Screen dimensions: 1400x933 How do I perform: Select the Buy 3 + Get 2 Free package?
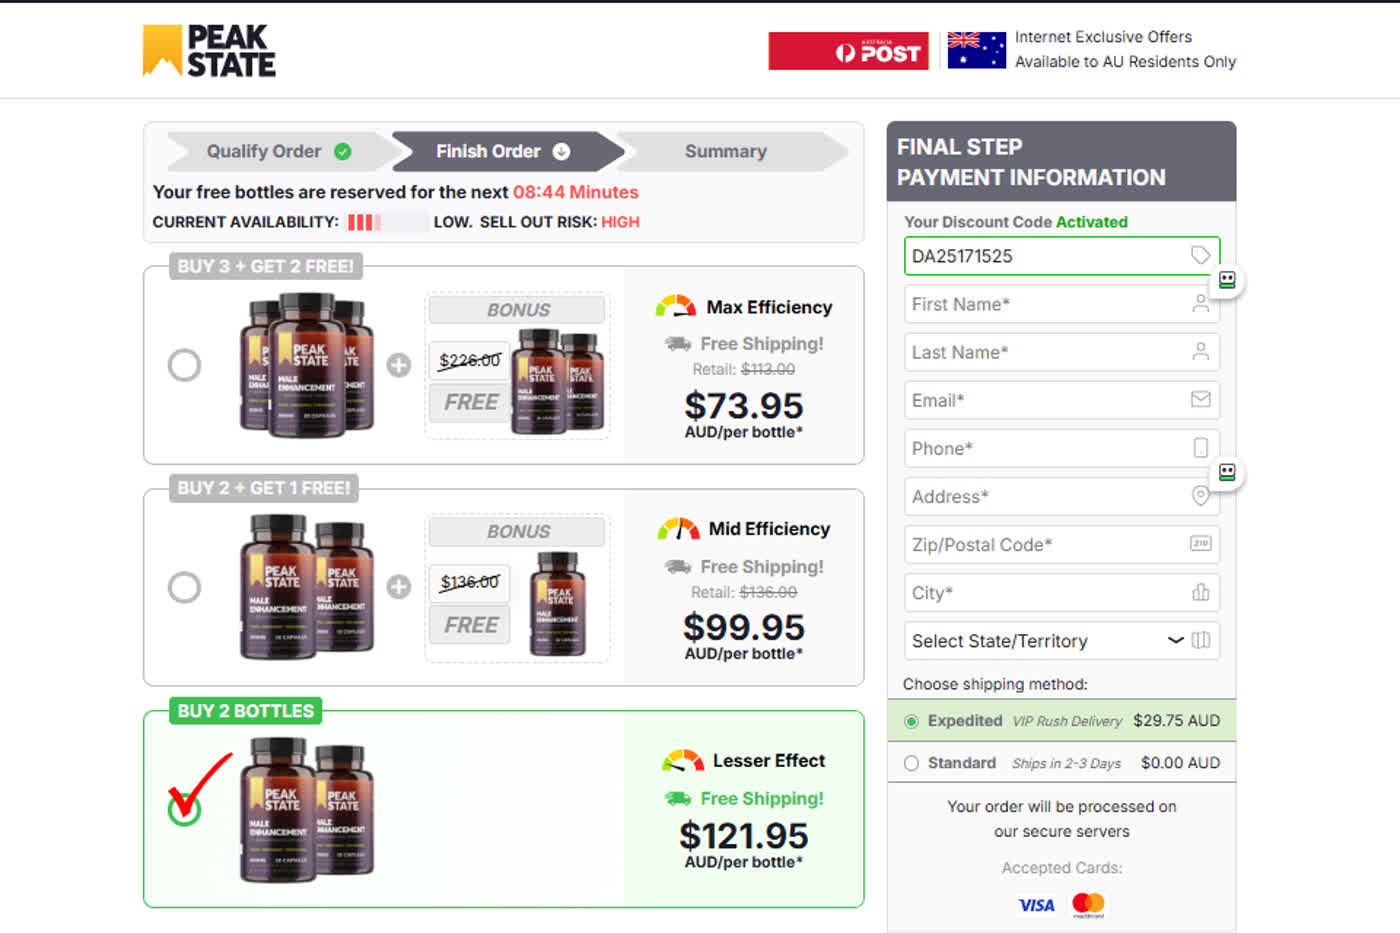184,365
